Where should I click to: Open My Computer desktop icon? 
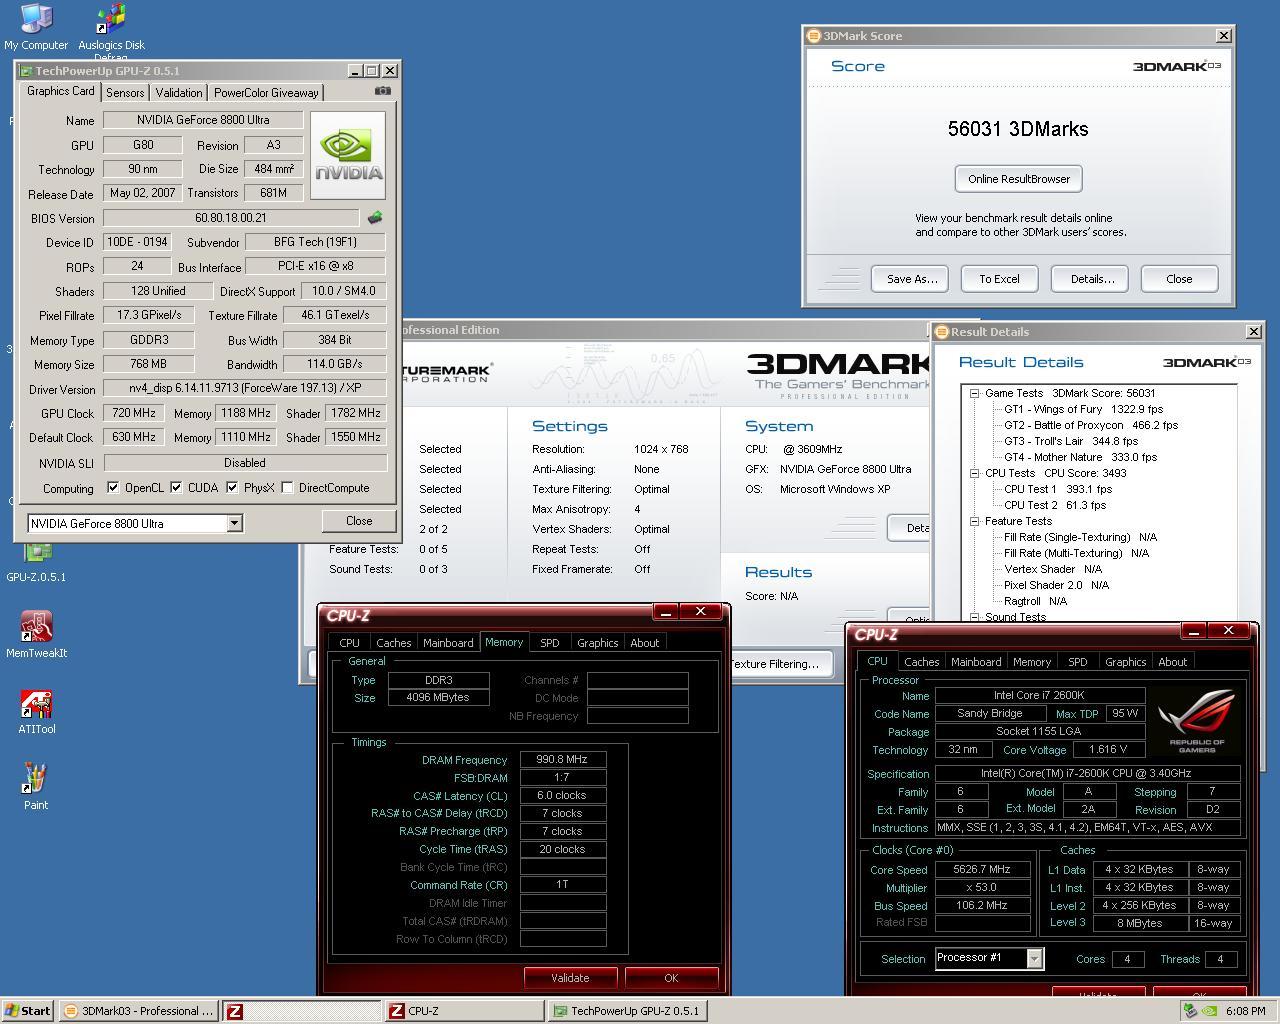tap(36, 27)
